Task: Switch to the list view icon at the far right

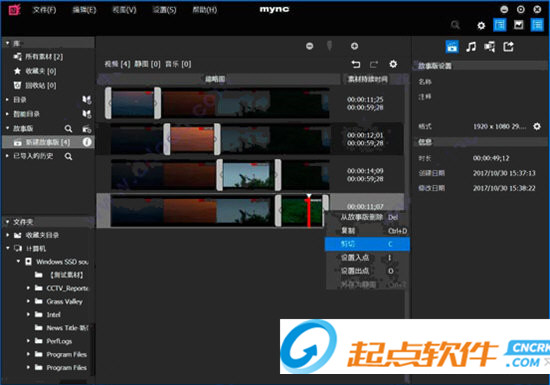Action: pos(537,25)
